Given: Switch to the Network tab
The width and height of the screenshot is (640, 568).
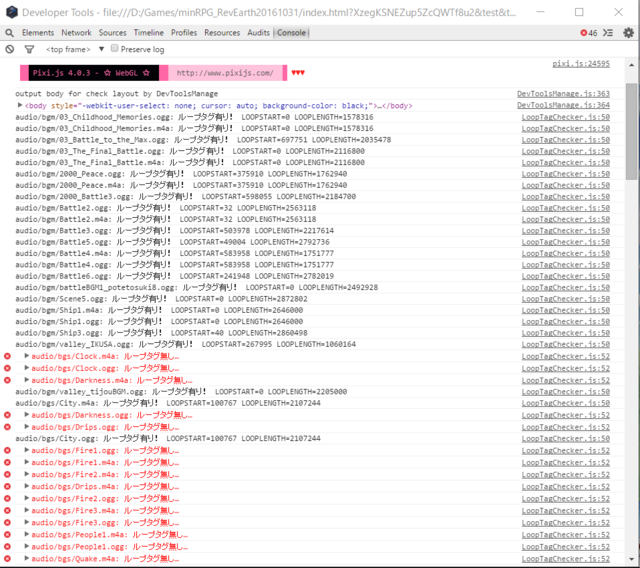Looking at the screenshot, I should click(x=76, y=33).
